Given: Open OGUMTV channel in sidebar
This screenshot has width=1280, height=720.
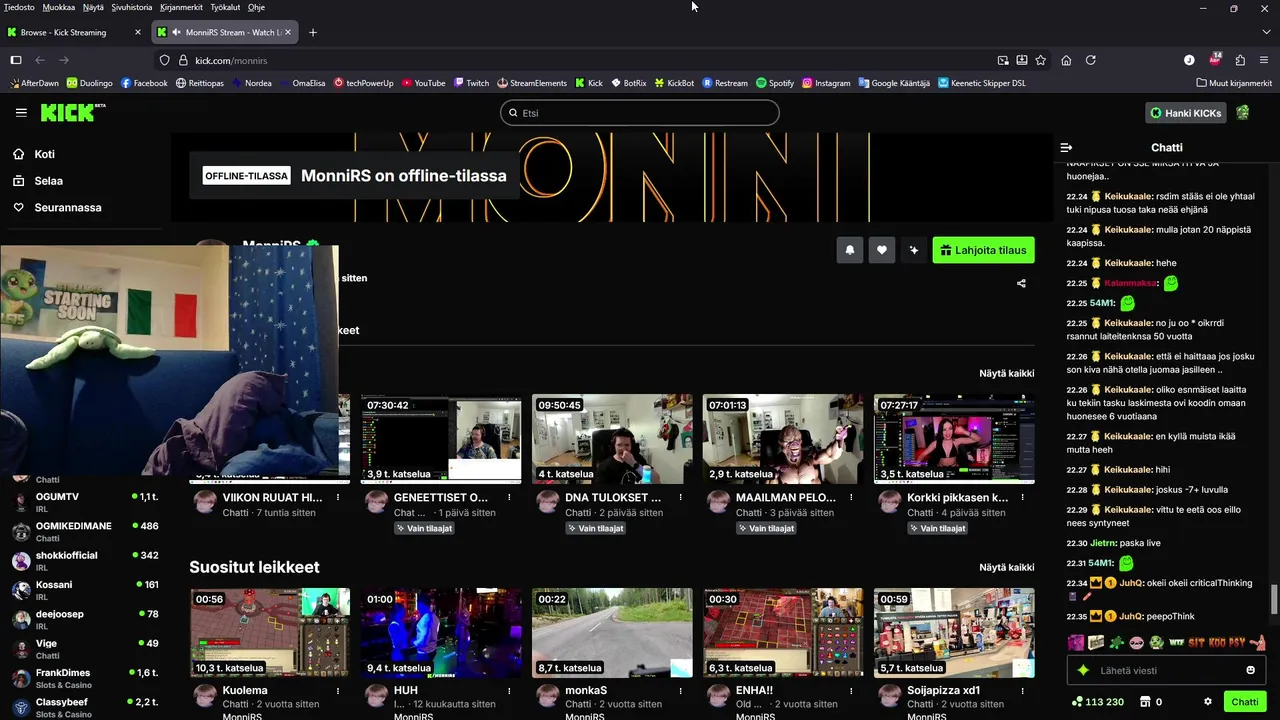Looking at the screenshot, I should [x=85, y=502].
